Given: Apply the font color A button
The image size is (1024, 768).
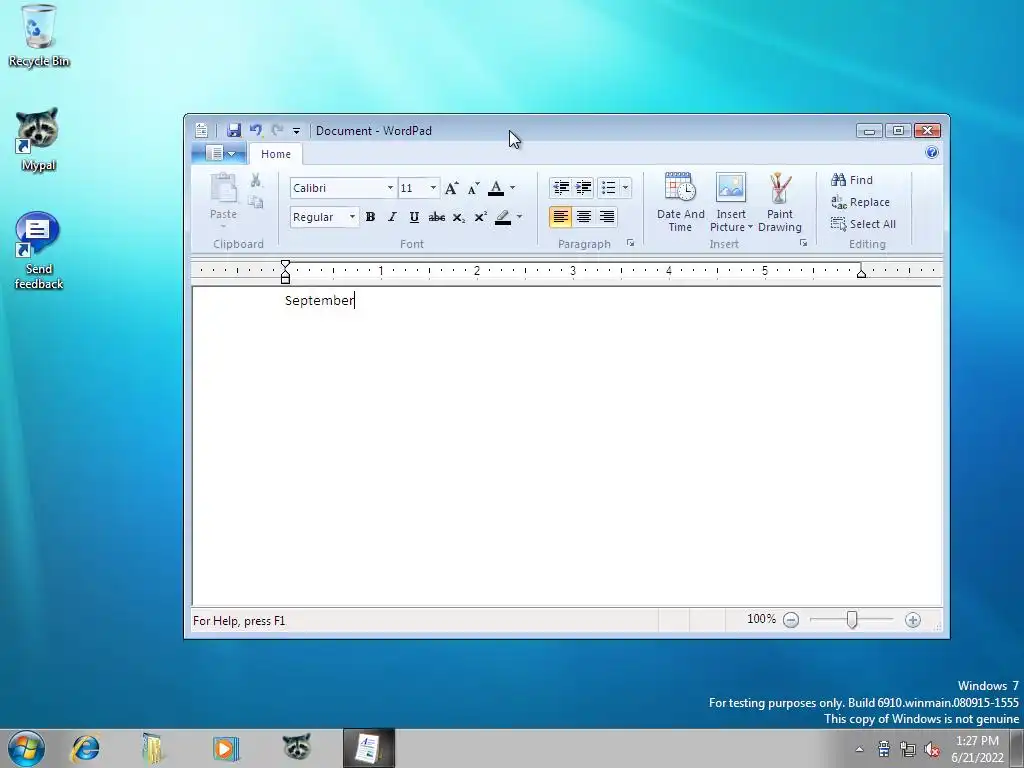Looking at the screenshot, I should (496, 188).
